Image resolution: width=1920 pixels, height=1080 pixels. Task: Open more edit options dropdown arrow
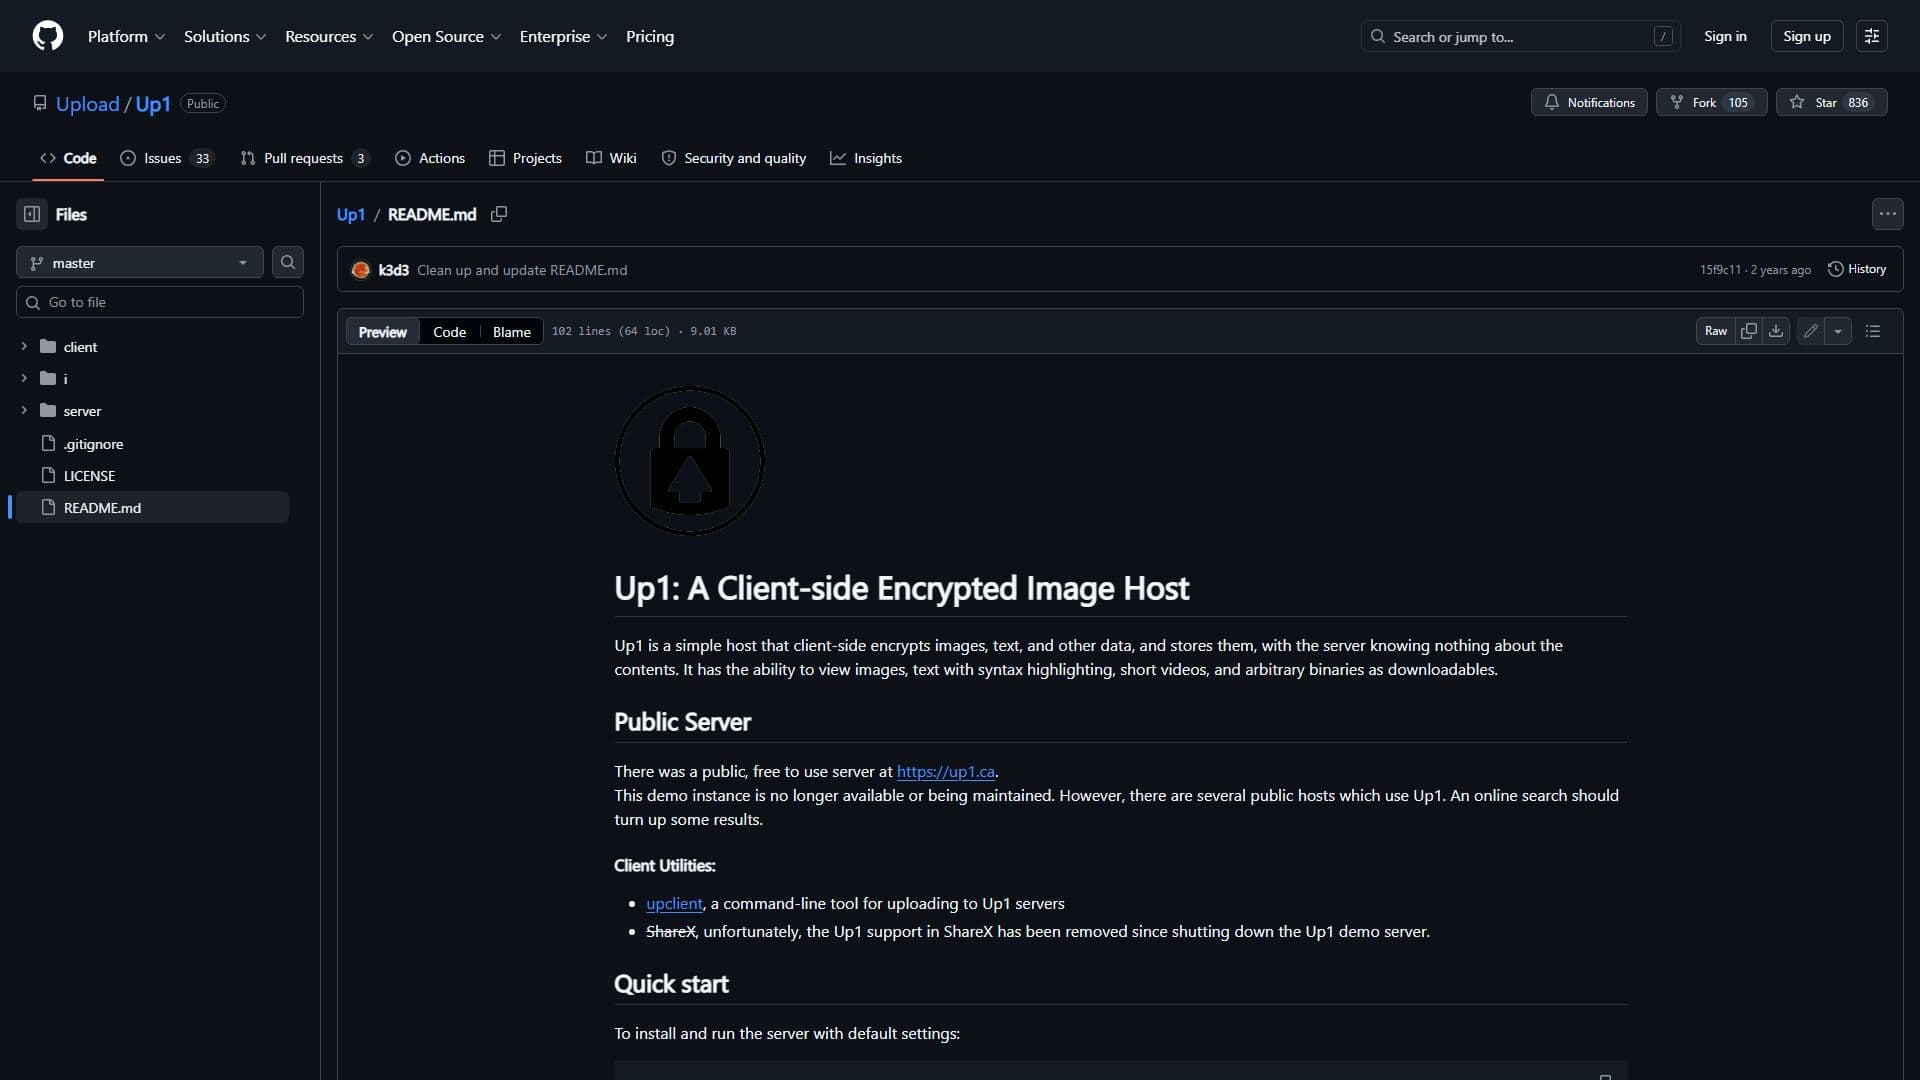(x=1838, y=331)
